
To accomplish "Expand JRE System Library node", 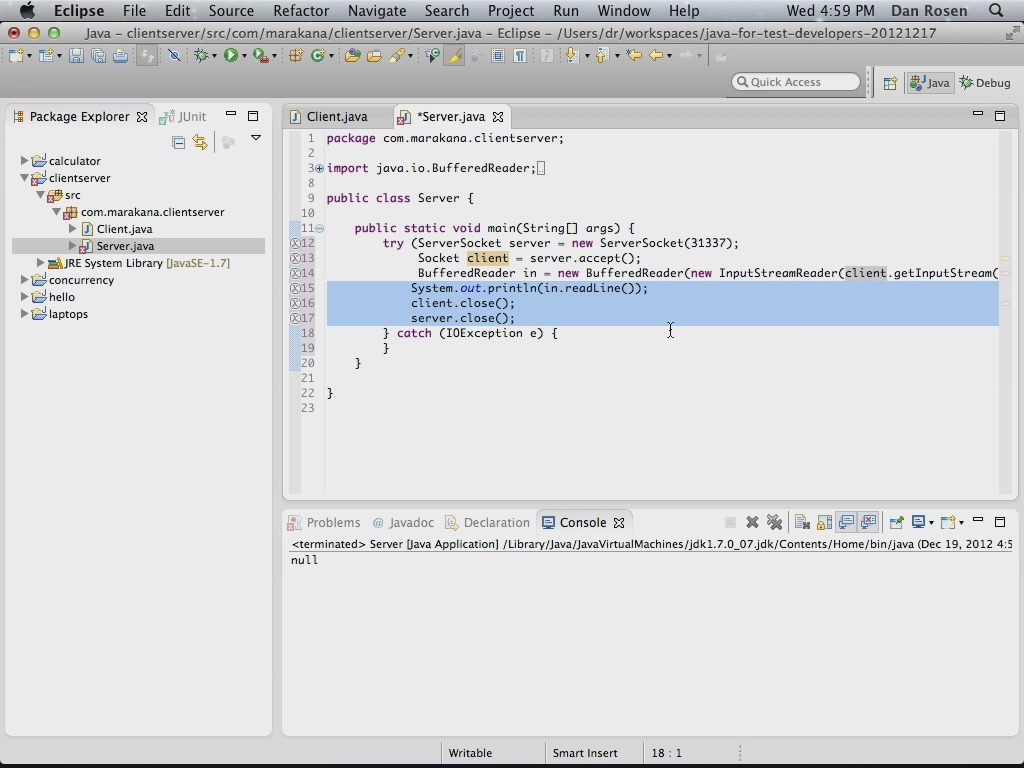I will pos(40,263).
